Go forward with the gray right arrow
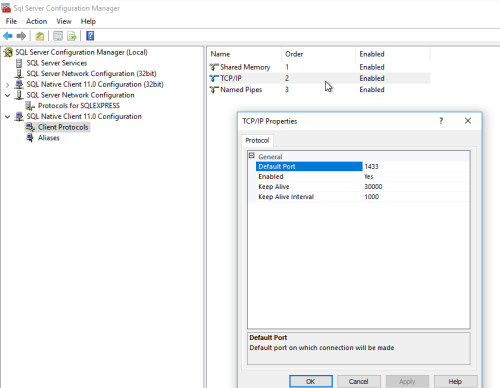The width and height of the screenshot is (500, 388). [21, 36]
